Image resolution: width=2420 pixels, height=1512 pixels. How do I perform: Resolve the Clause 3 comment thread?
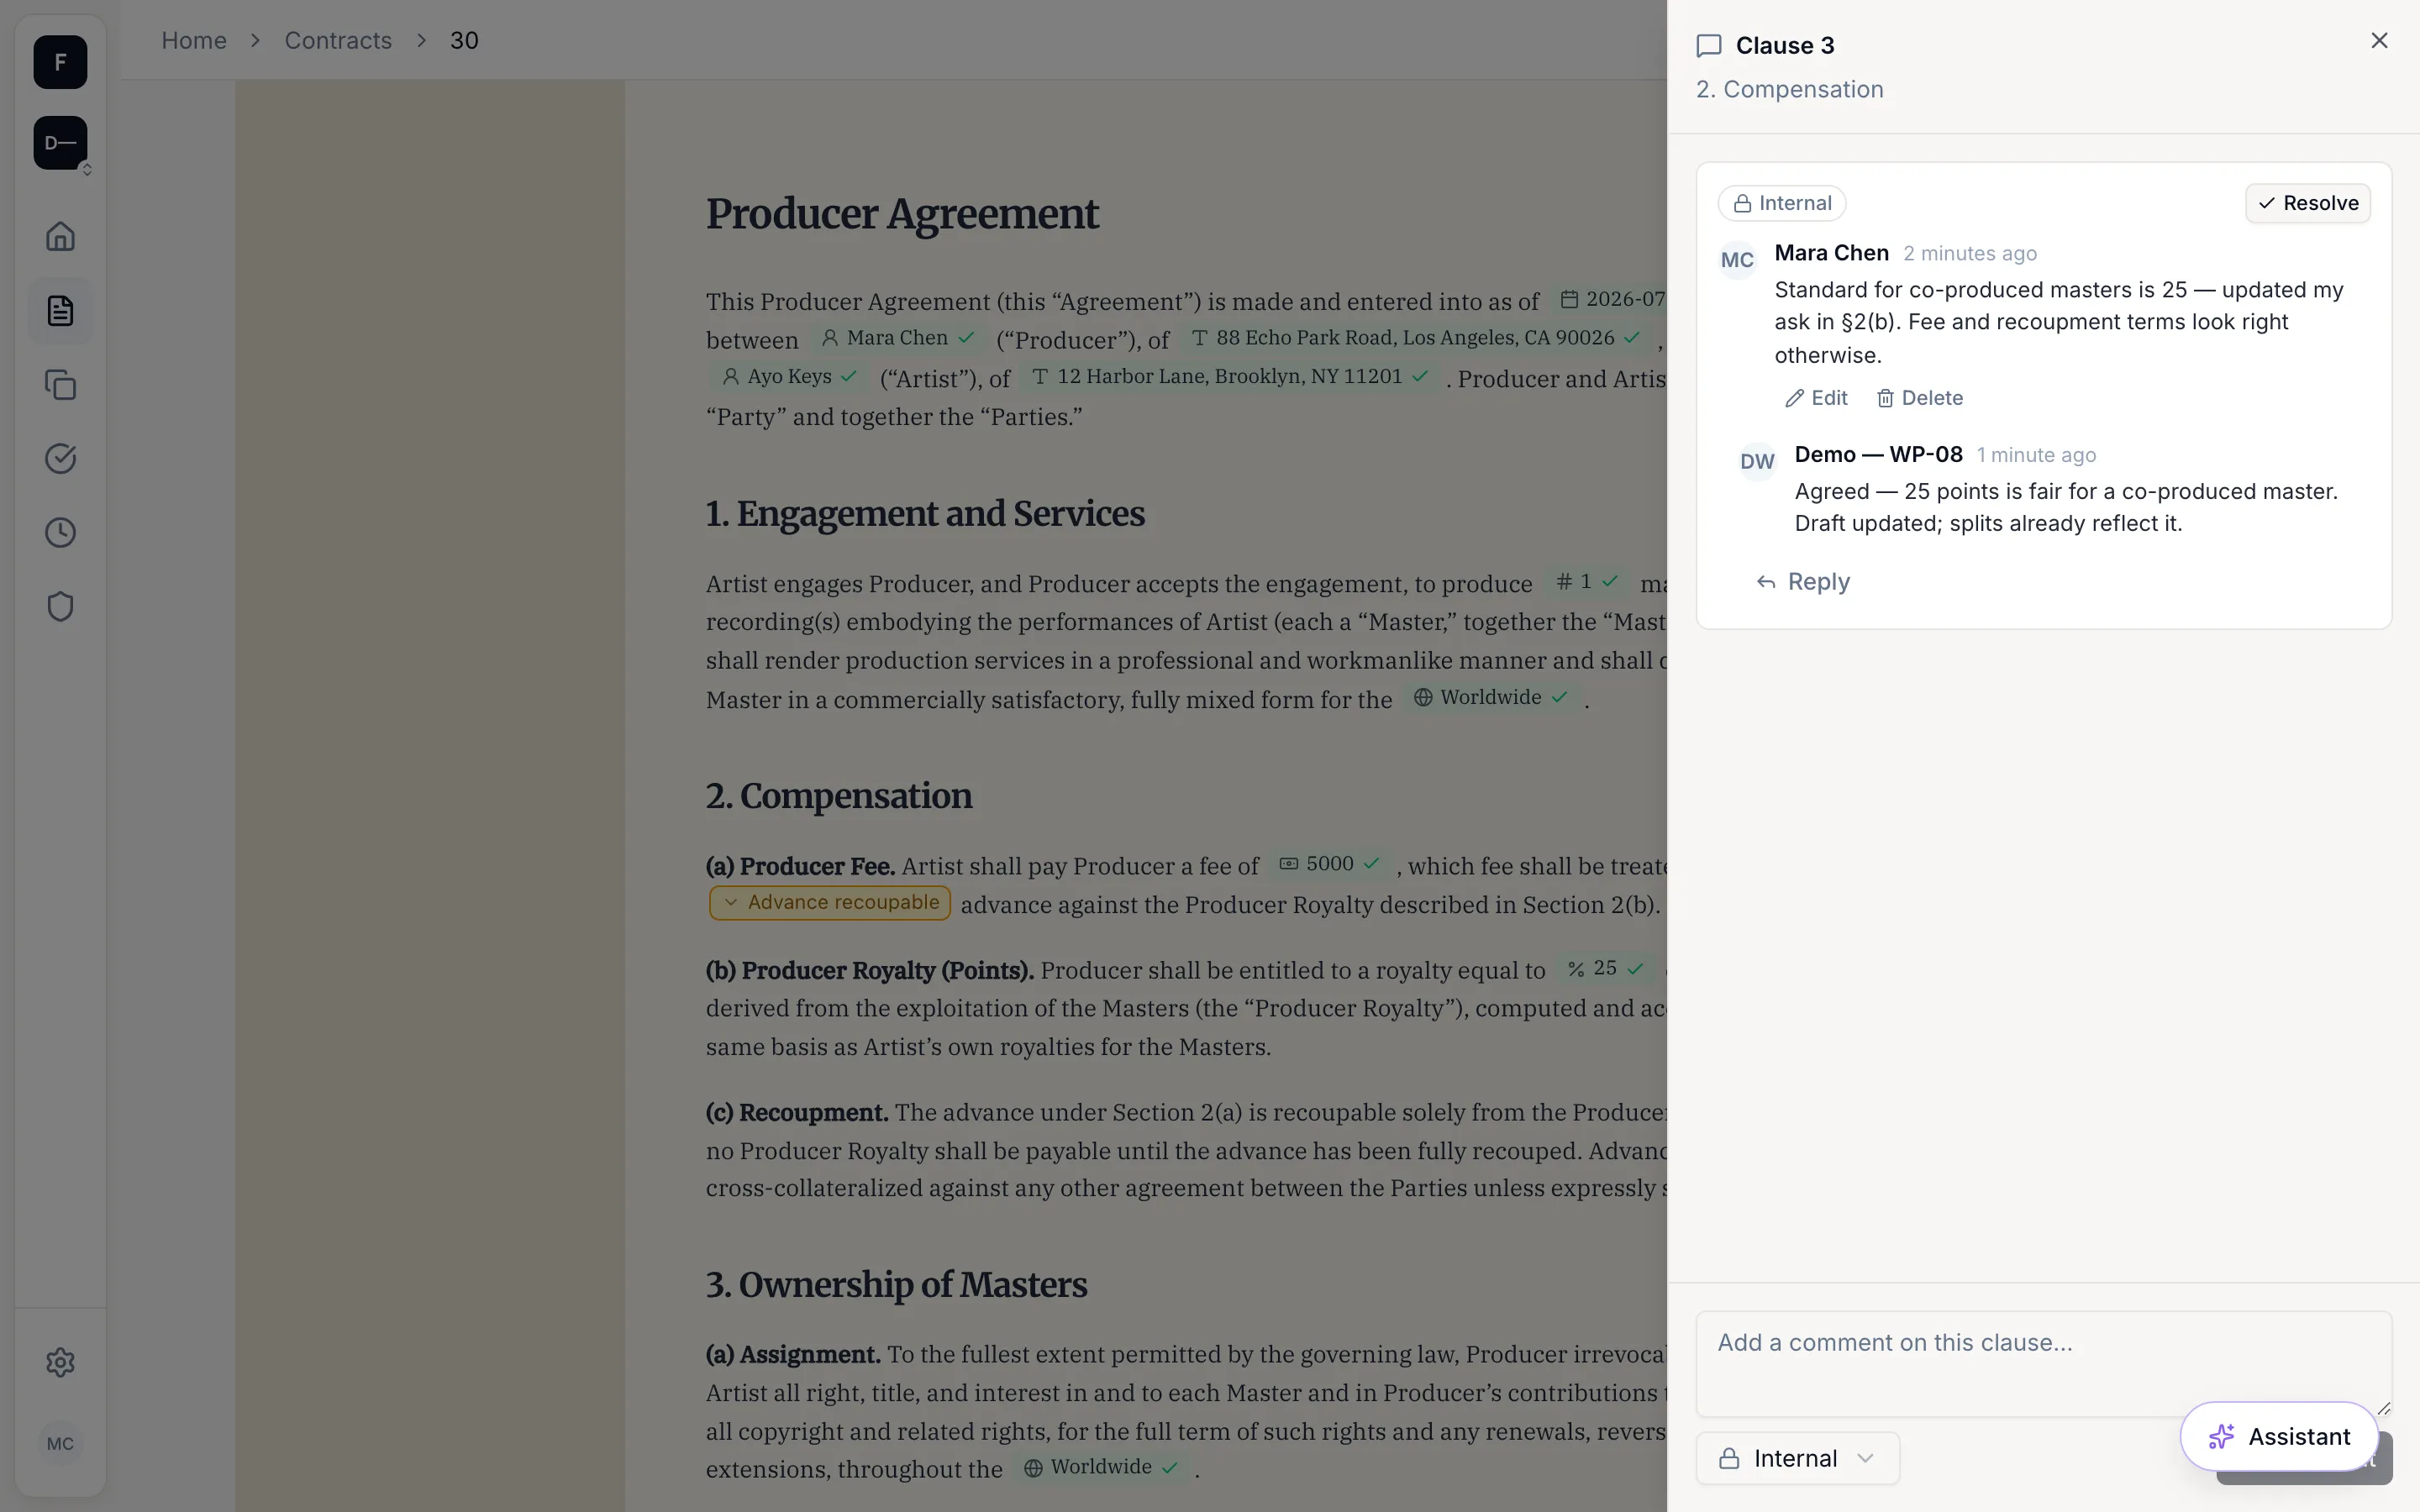pyautogui.click(x=2307, y=203)
